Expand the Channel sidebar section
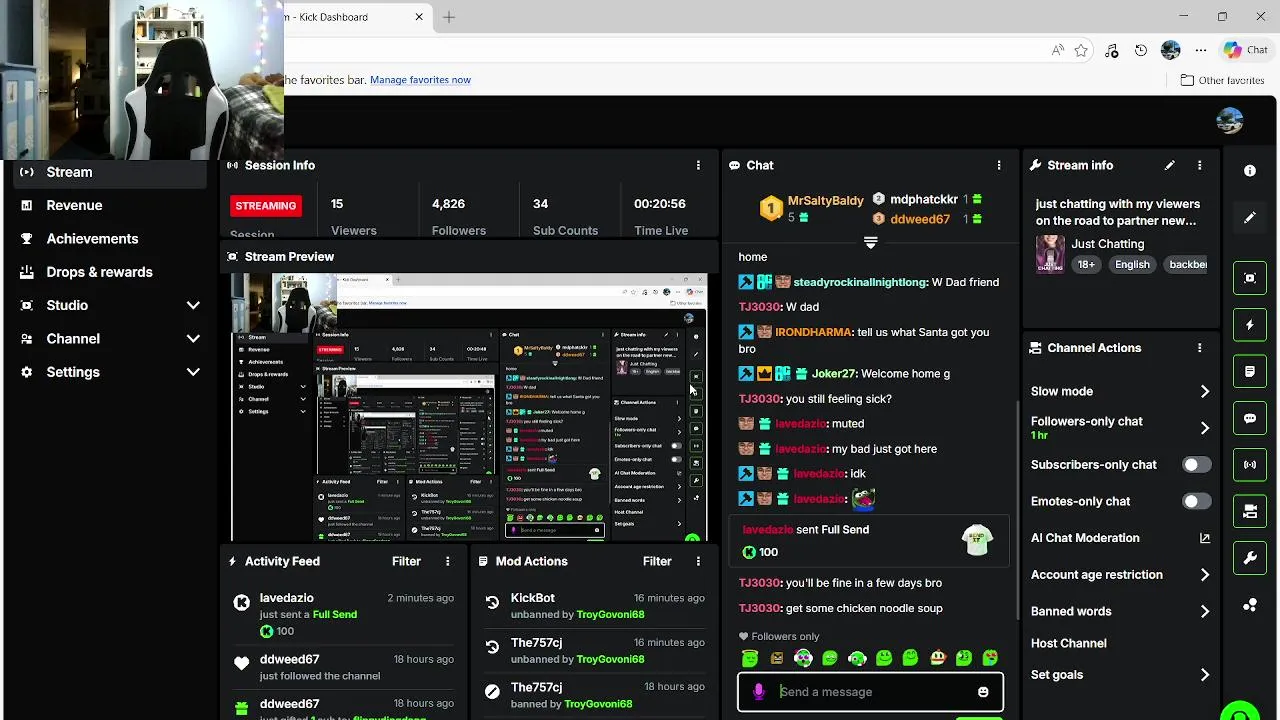The height and width of the screenshot is (720, 1280). pyautogui.click(x=193, y=339)
